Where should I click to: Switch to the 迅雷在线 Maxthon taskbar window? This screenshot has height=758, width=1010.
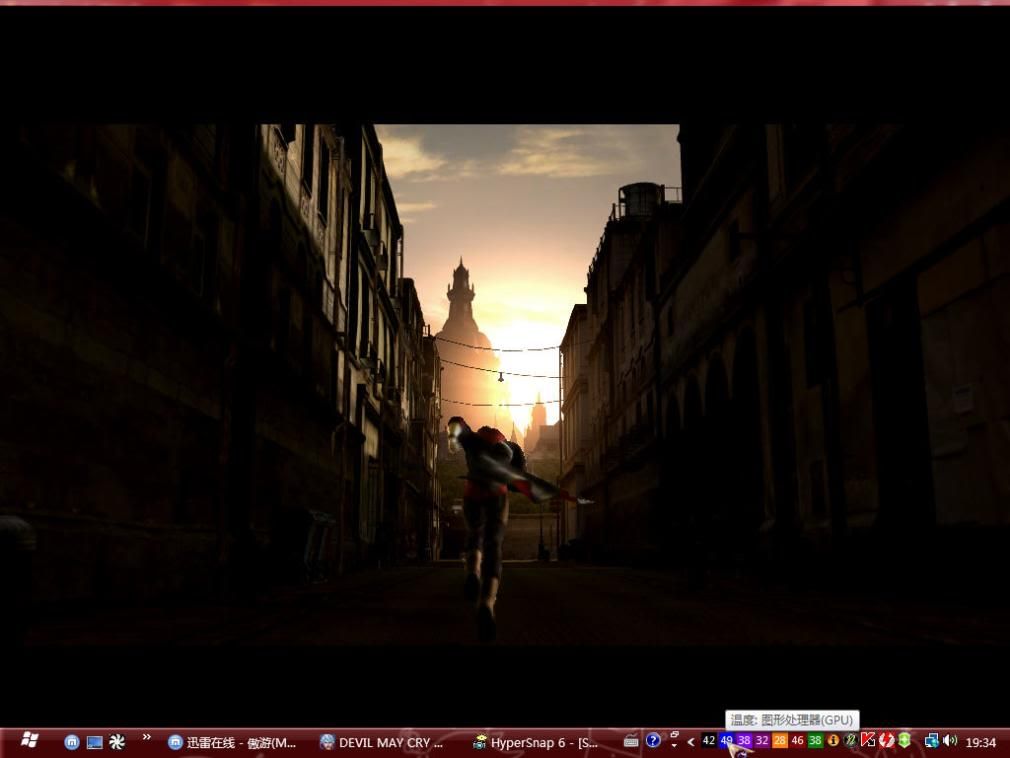coord(233,743)
